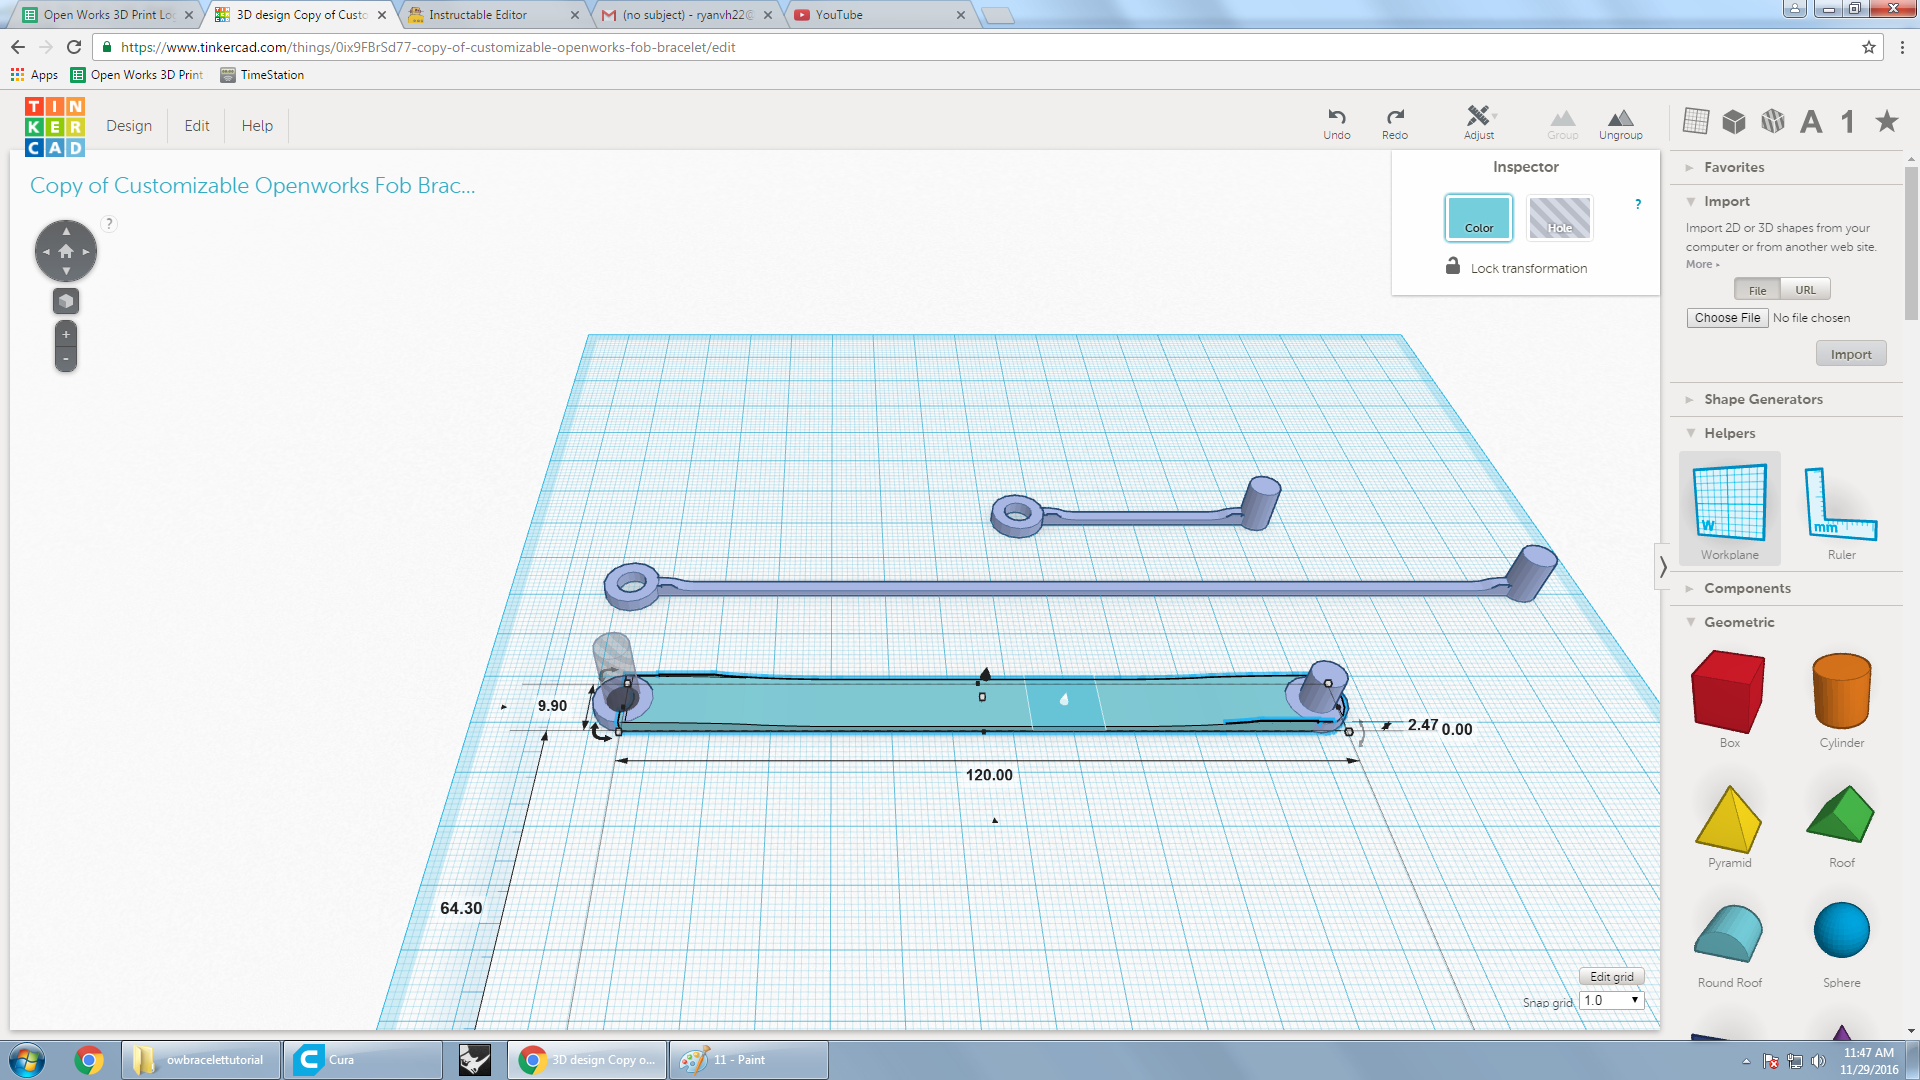
Task: Set the shape as Hole
Action: (x=1559, y=217)
